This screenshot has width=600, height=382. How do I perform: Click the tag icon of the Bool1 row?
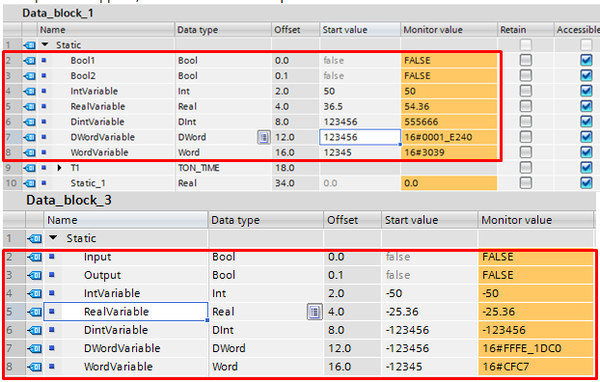tap(29, 60)
